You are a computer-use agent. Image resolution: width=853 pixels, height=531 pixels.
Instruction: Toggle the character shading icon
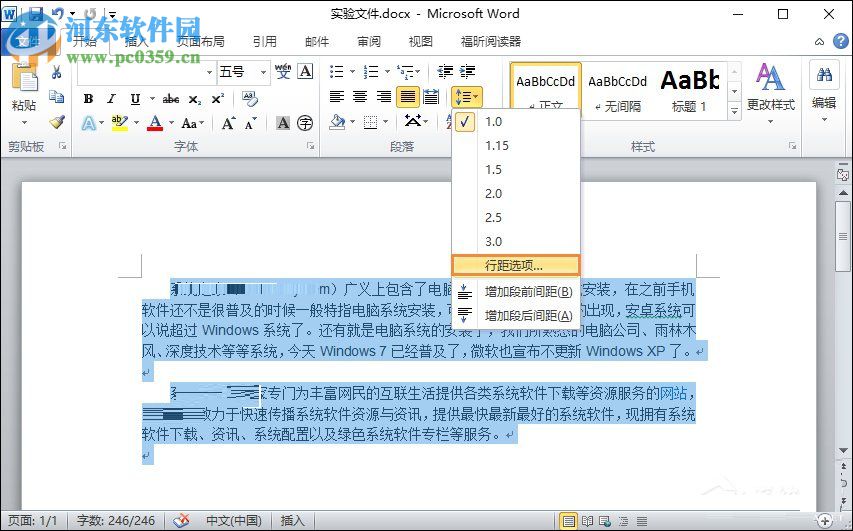(283, 124)
